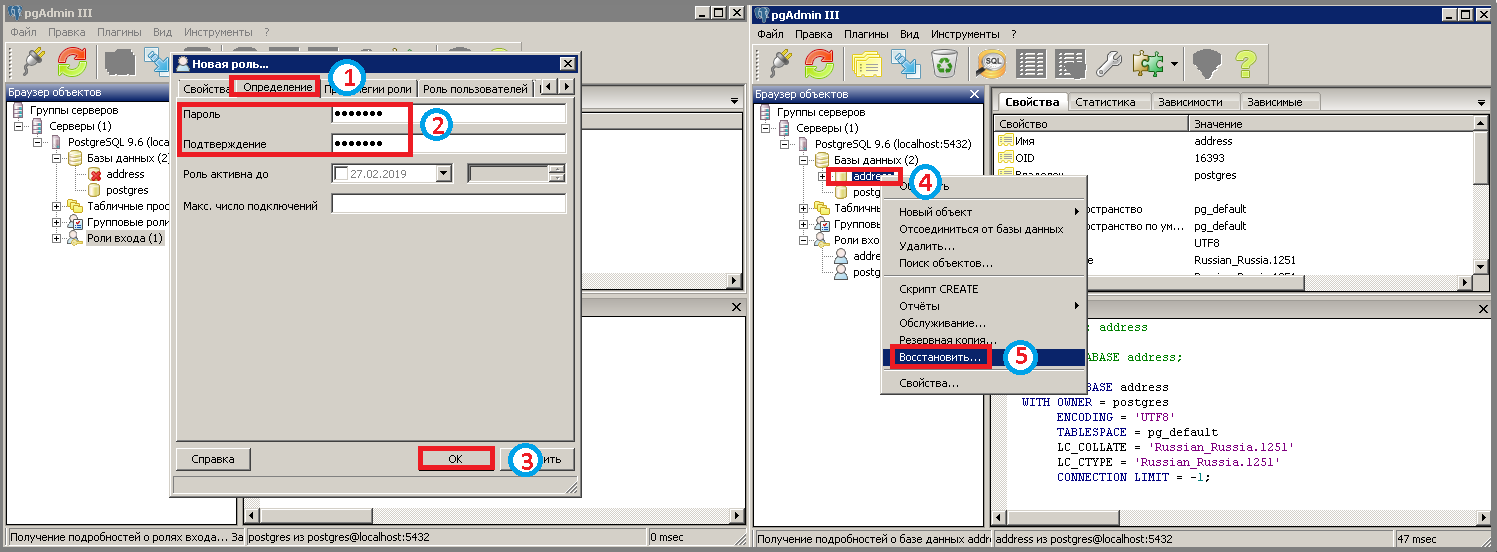Click the OID property row icon

click(x=1005, y=158)
